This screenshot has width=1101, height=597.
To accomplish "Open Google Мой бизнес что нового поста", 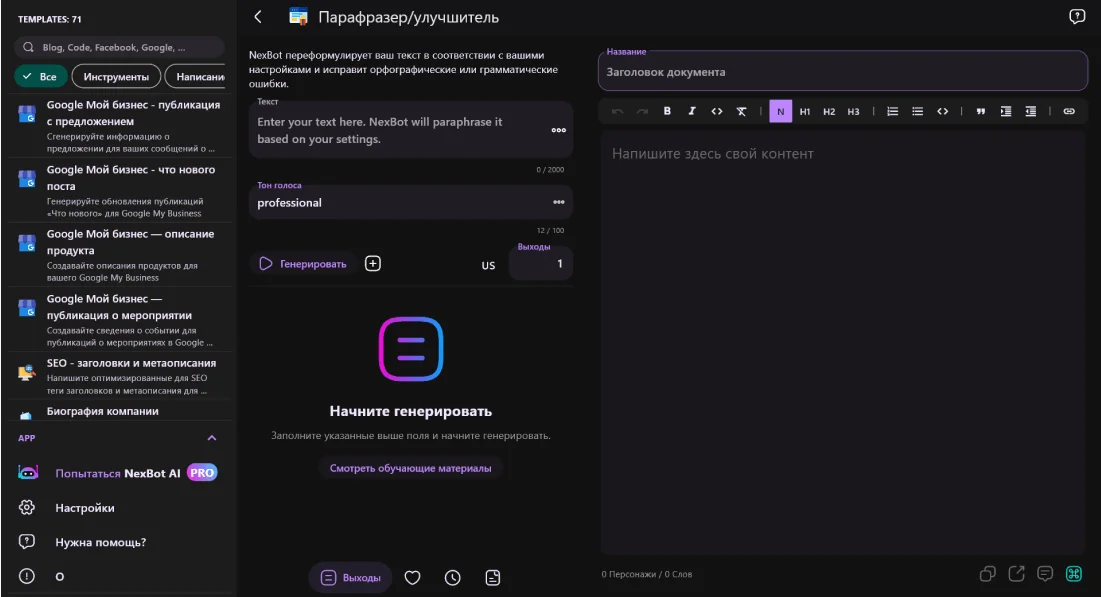I will [x=121, y=190].
